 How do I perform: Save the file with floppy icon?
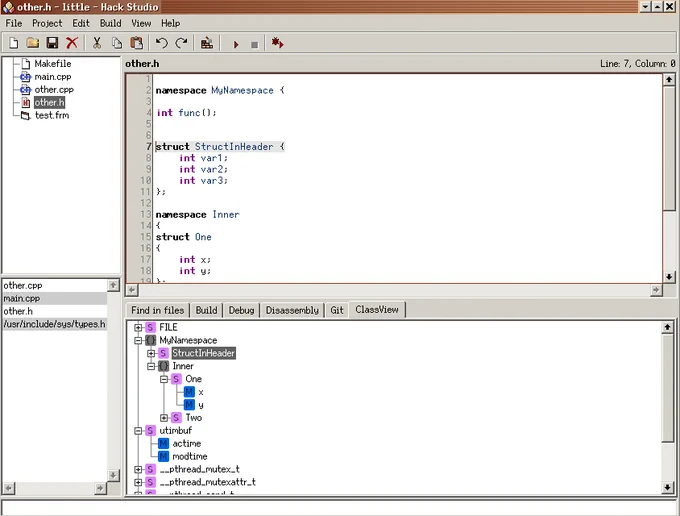tap(52, 43)
